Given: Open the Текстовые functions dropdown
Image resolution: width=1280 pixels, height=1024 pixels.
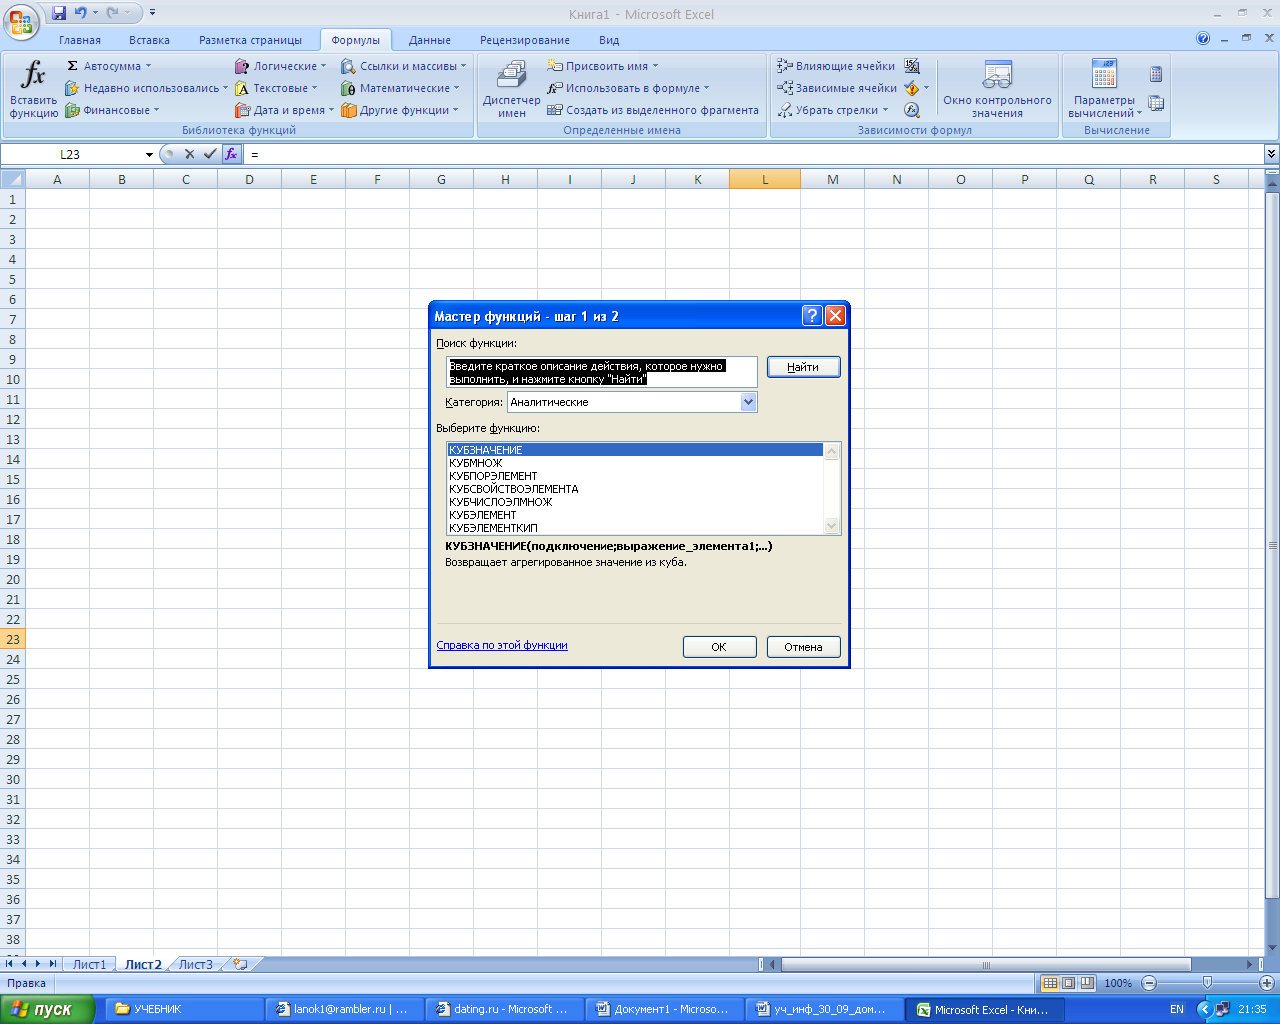Looking at the screenshot, I should click(276, 88).
